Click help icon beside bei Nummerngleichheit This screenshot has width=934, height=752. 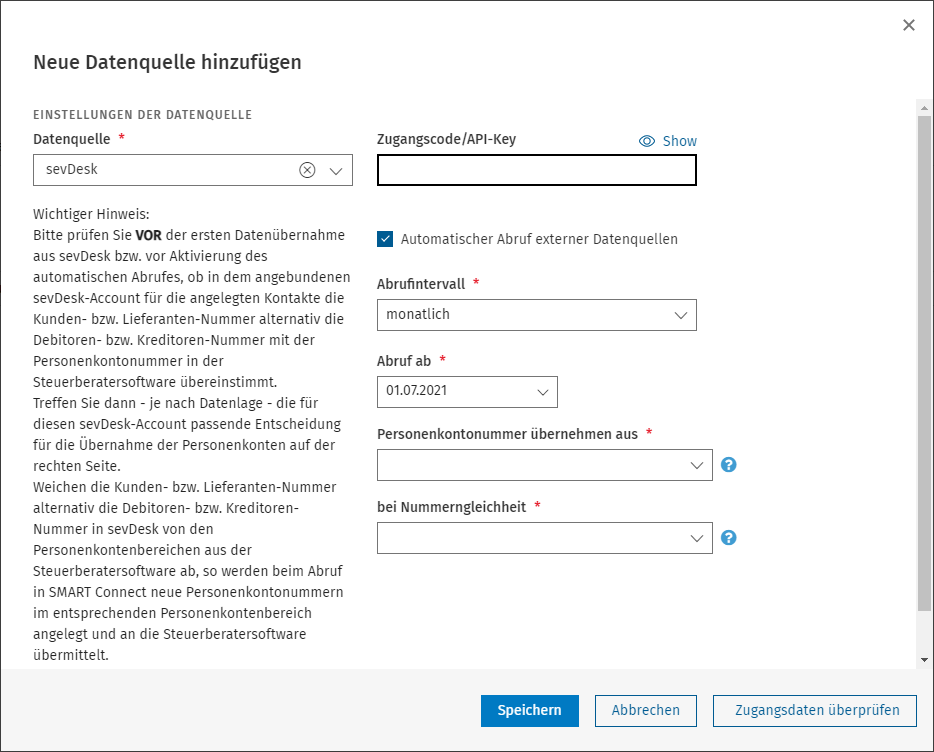coord(728,538)
